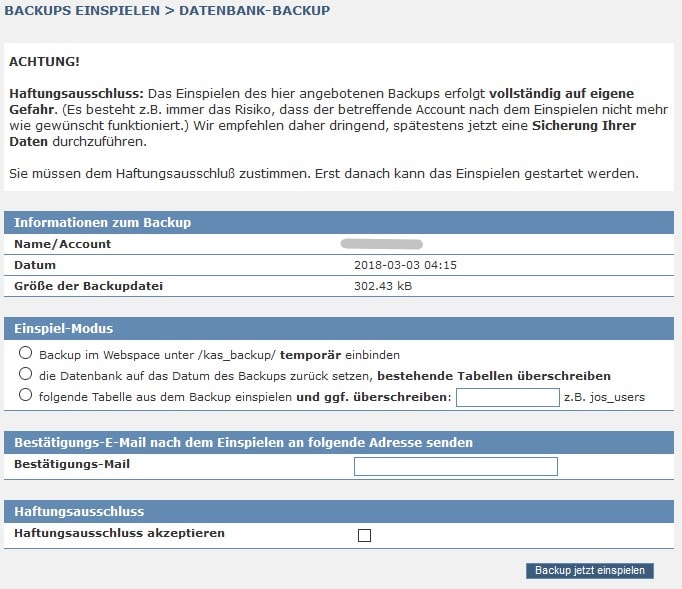682x589 pixels.
Task: Select the temporär einbinden backup mode radio
Action: point(25,353)
